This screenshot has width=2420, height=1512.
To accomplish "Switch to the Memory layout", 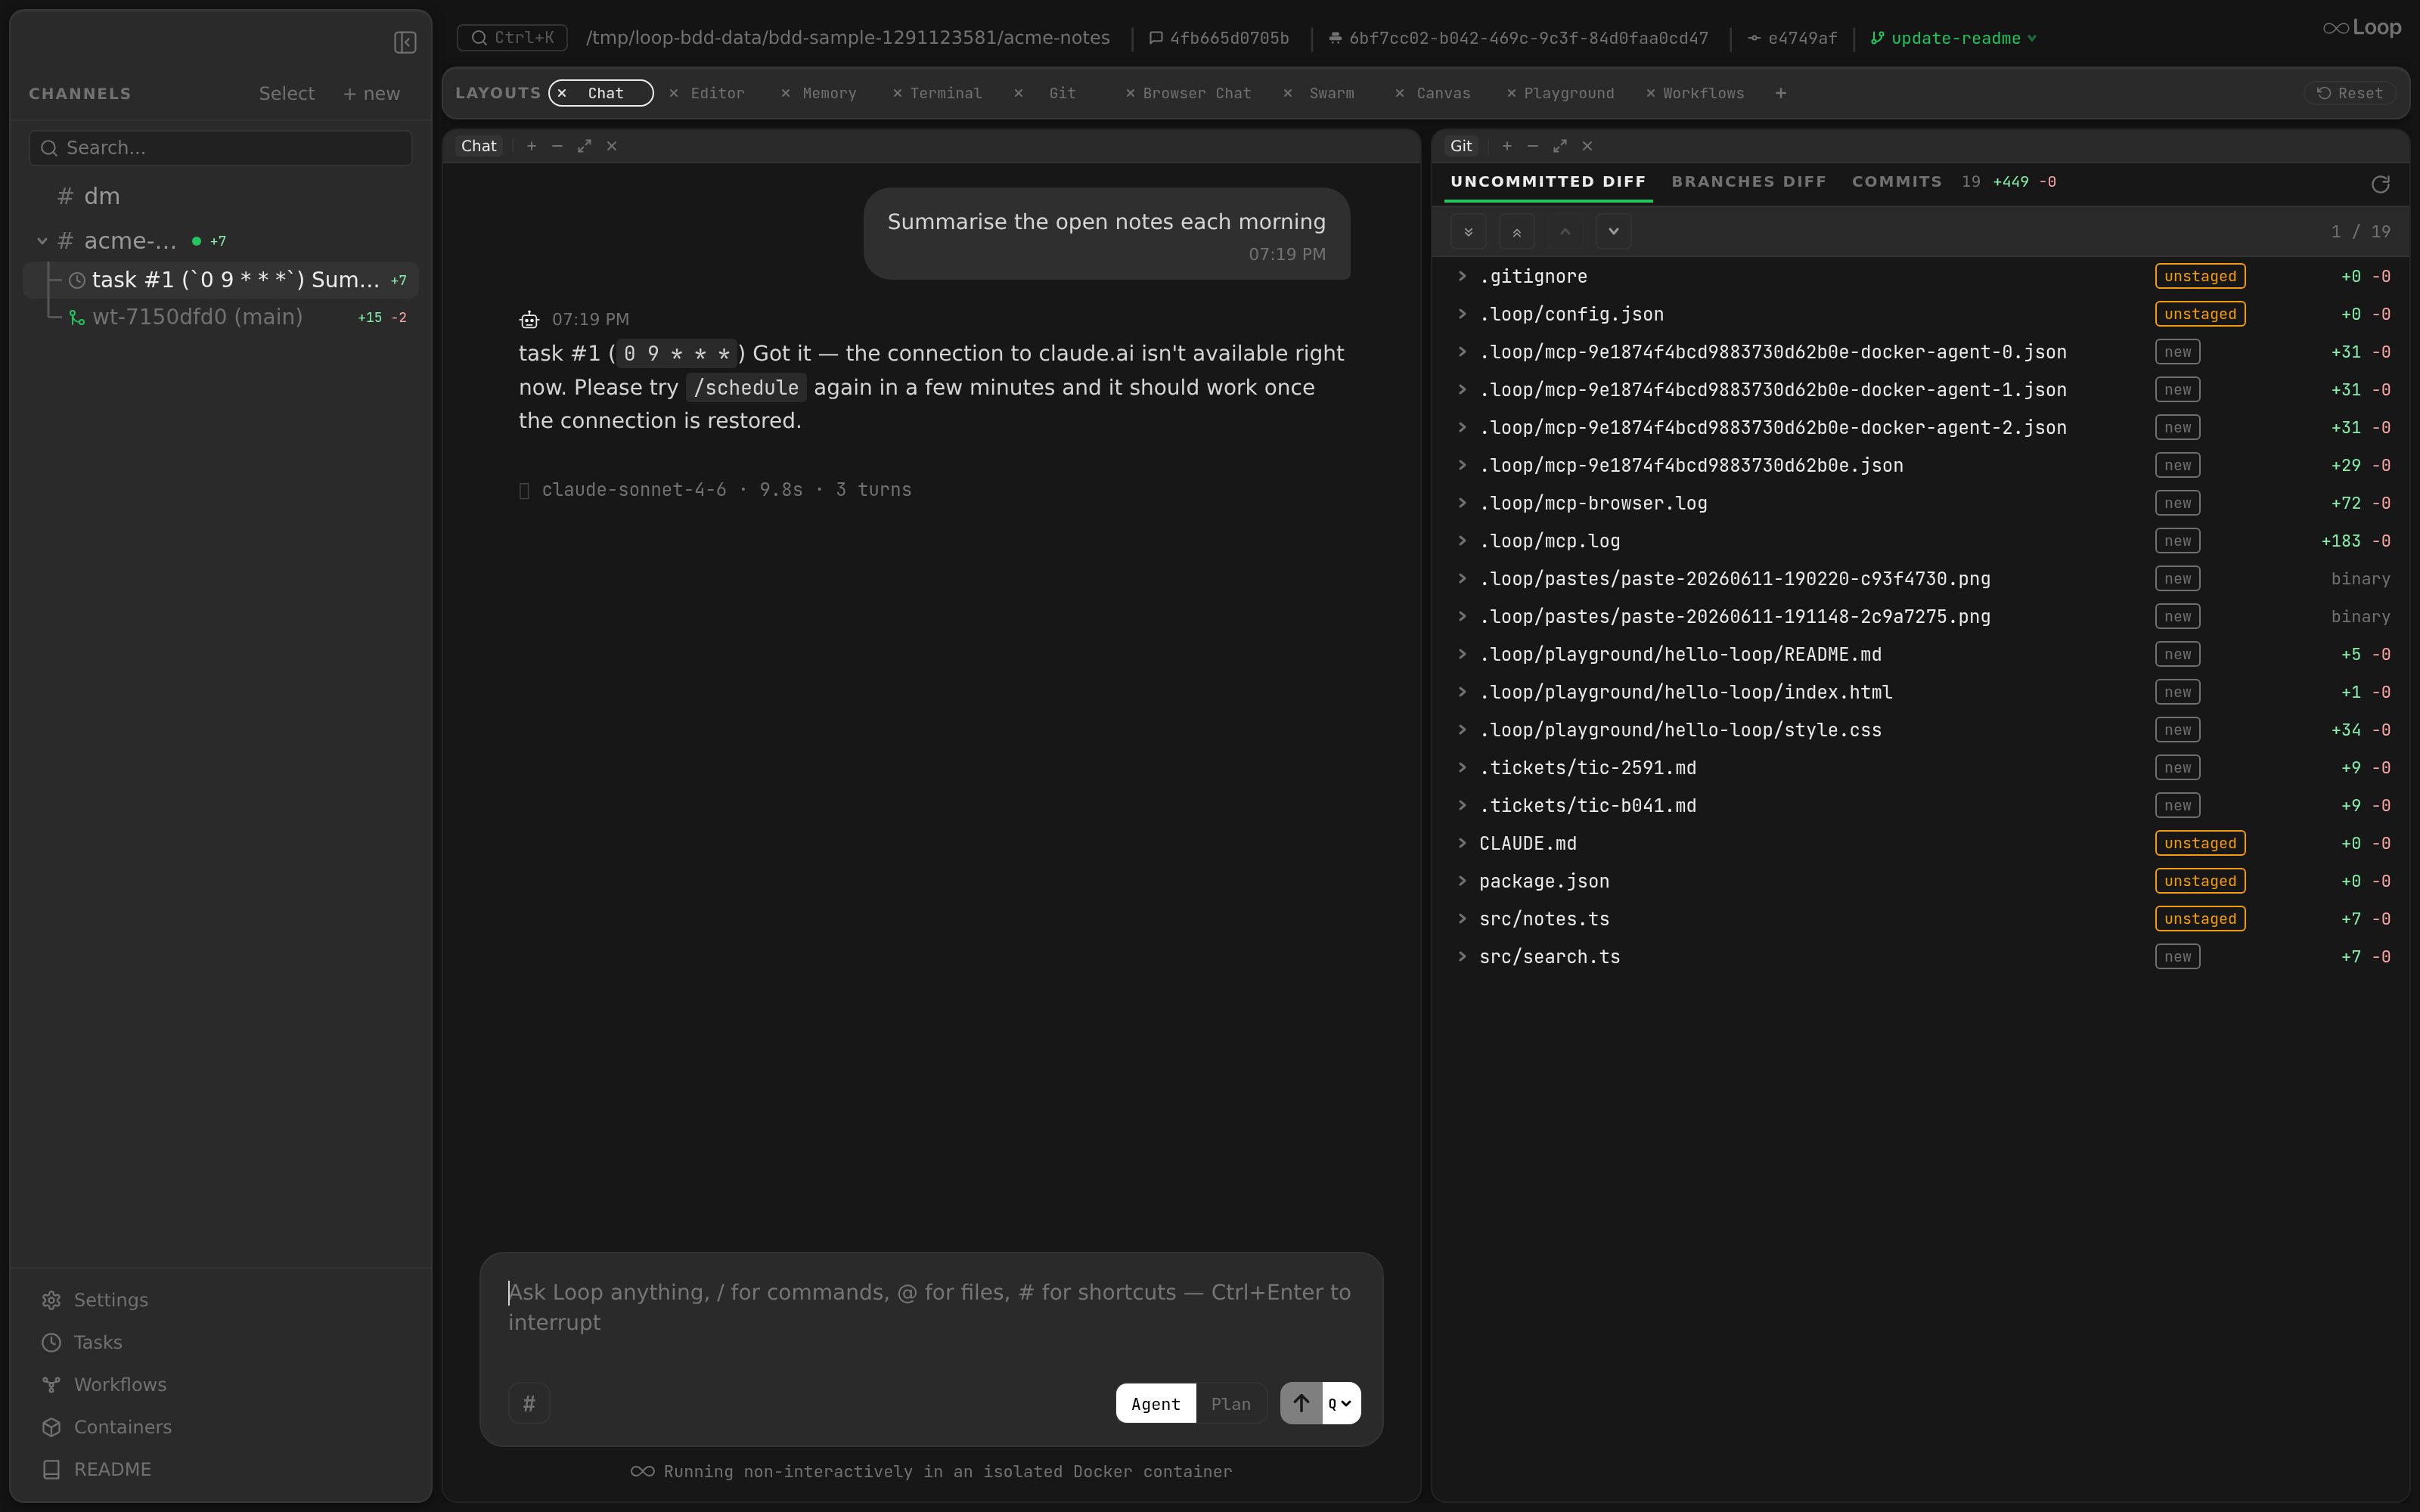I will click(829, 93).
